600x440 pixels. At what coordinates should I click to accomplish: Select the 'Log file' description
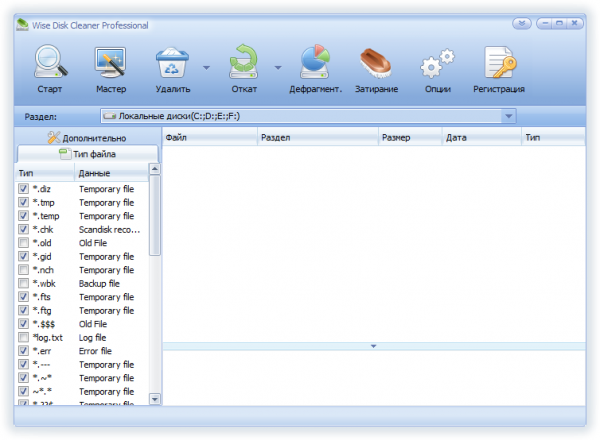click(x=92, y=337)
